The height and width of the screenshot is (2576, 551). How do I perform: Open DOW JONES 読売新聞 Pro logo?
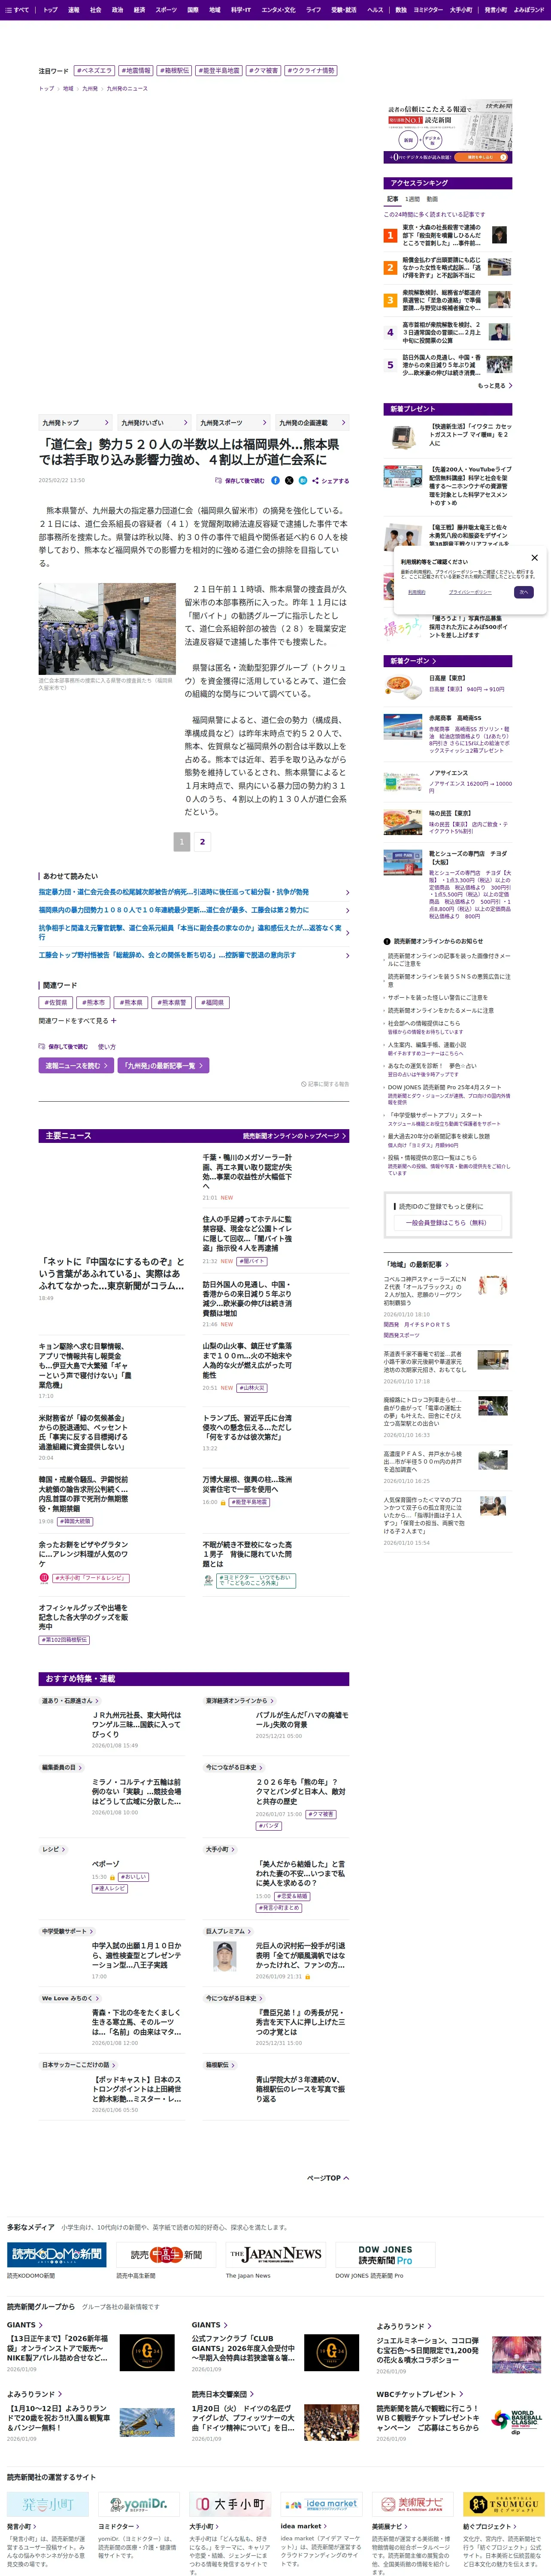point(384,2254)
